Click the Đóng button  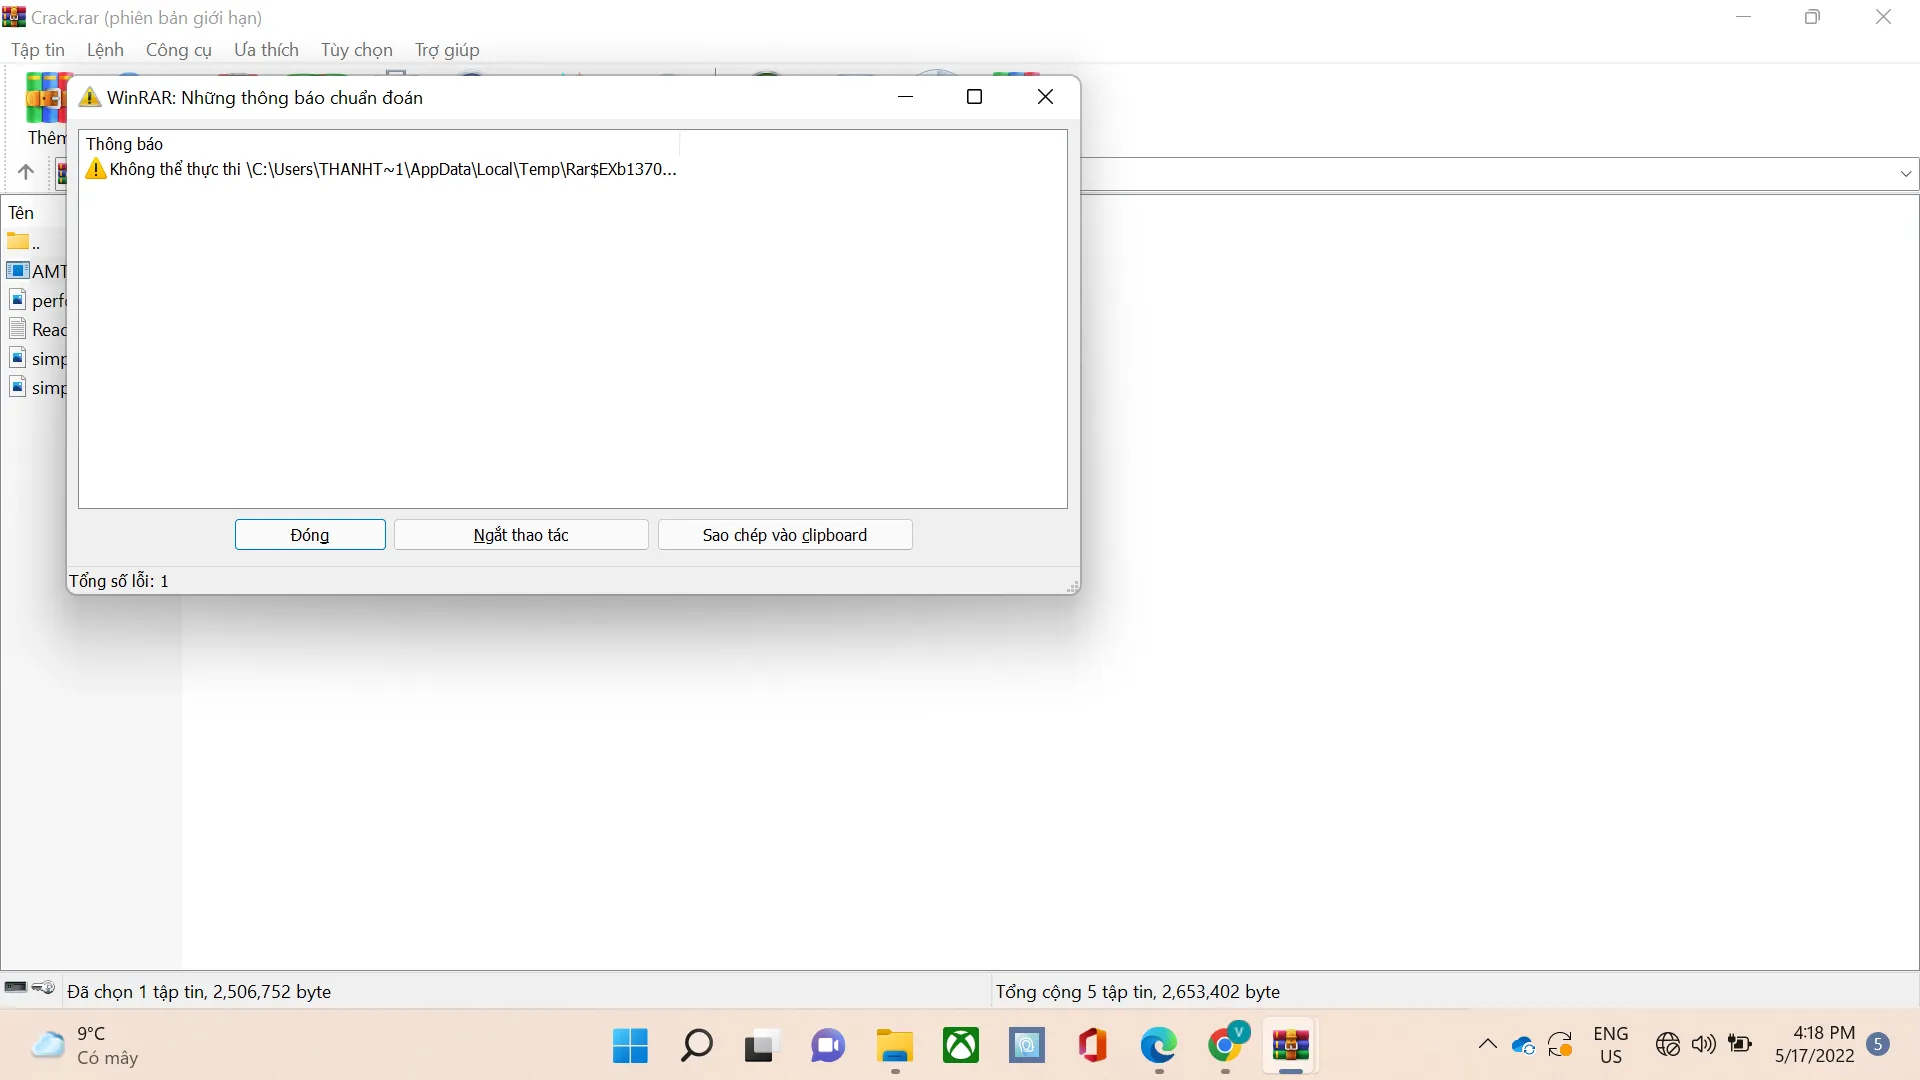point(310,535)
